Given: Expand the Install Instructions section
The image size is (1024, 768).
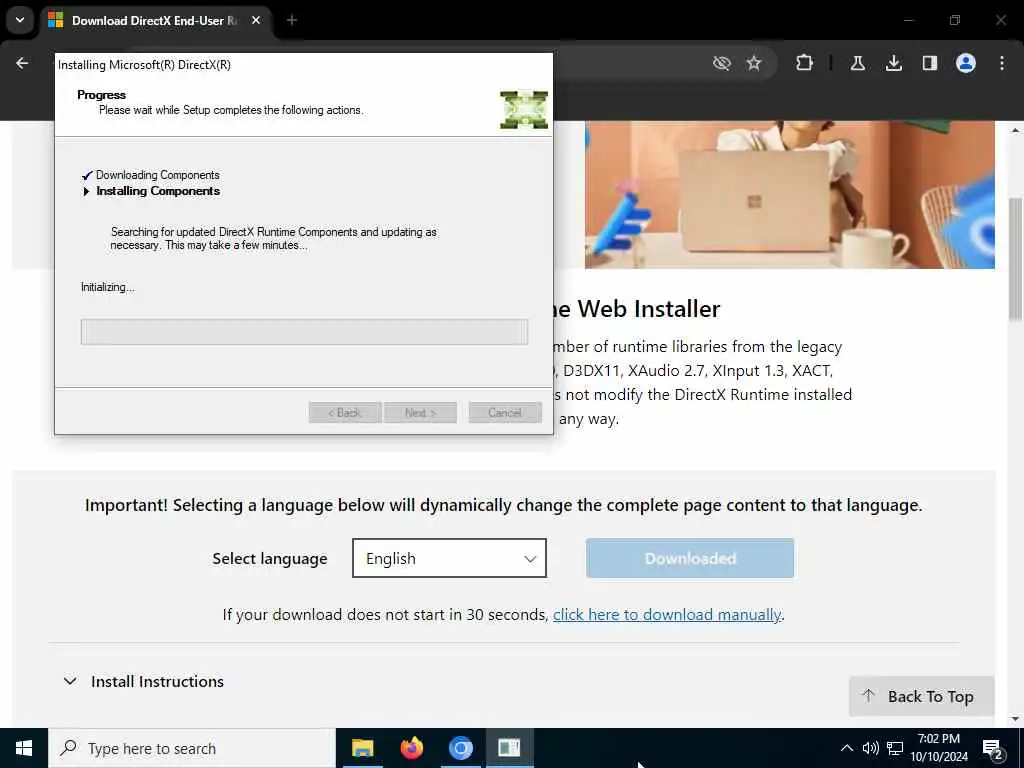Looking at the screenshot, I should 144,681.
